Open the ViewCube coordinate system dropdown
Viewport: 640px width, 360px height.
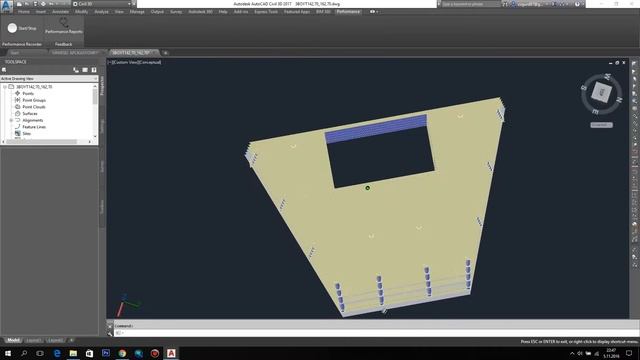(x=601, y=125)
